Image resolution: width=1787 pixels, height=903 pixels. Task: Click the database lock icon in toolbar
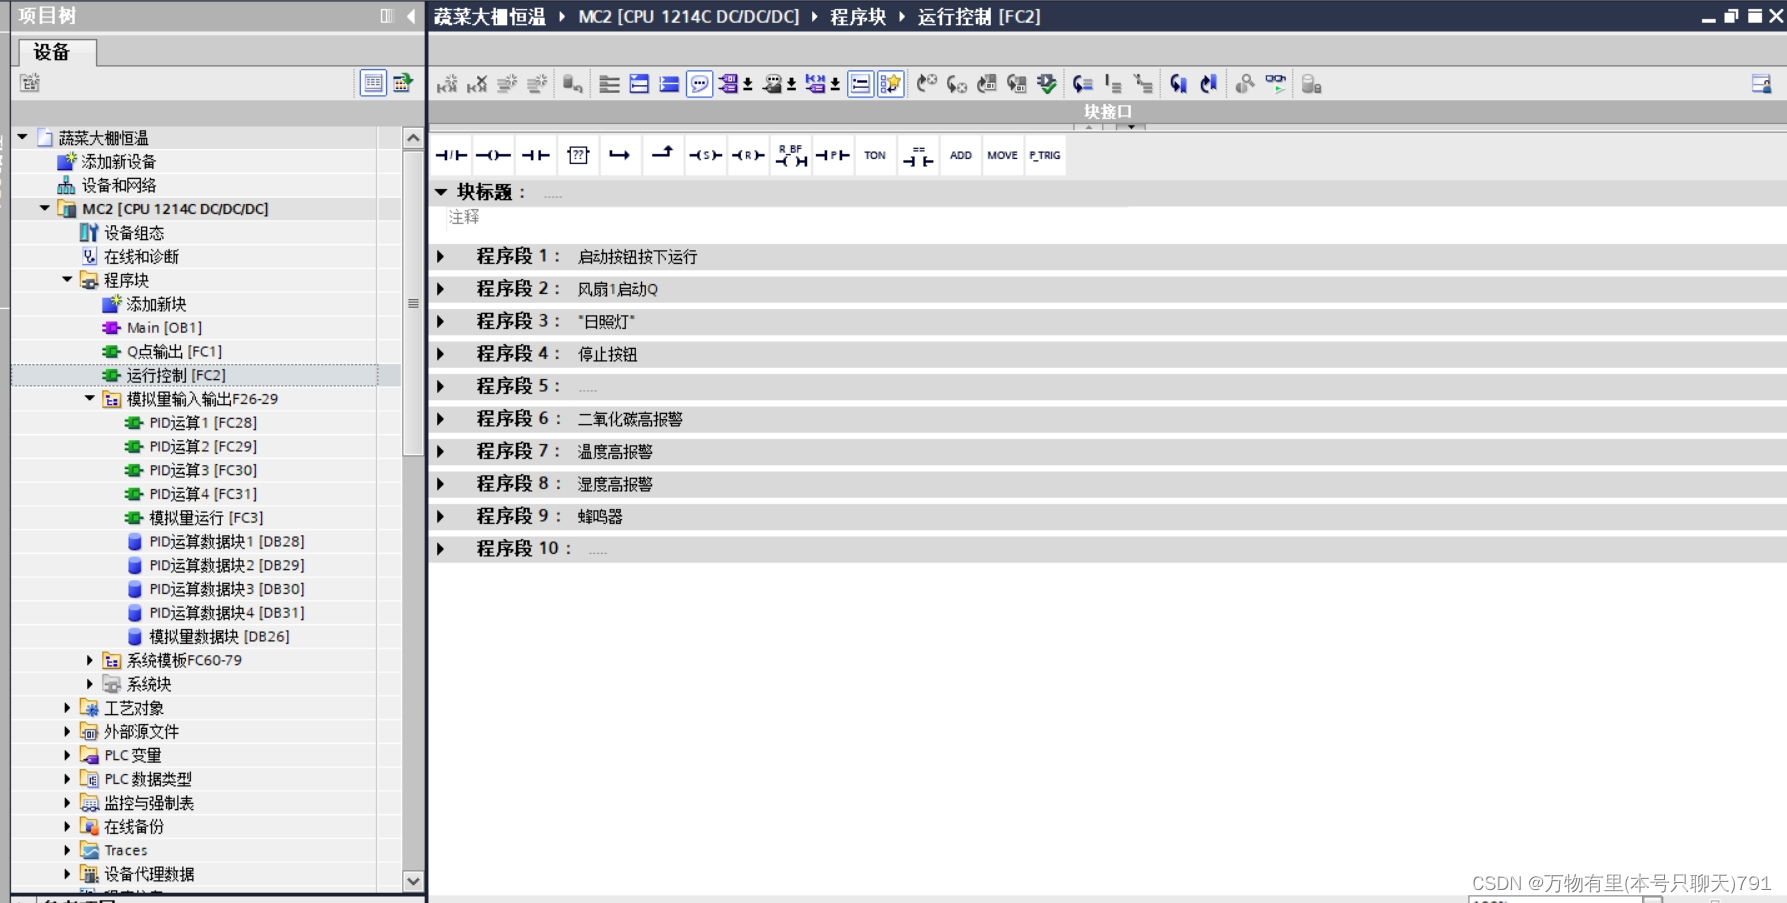point(1311,84)
